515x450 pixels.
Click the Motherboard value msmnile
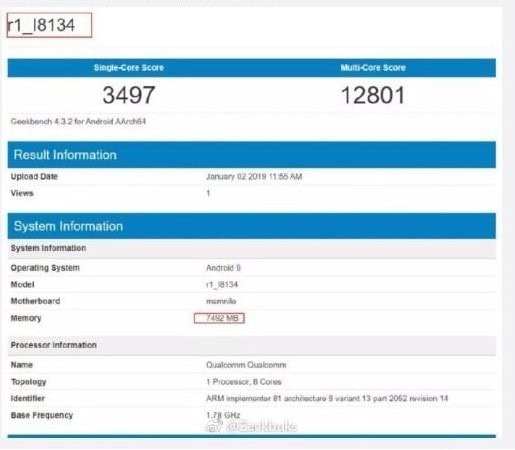click(221, 301)
